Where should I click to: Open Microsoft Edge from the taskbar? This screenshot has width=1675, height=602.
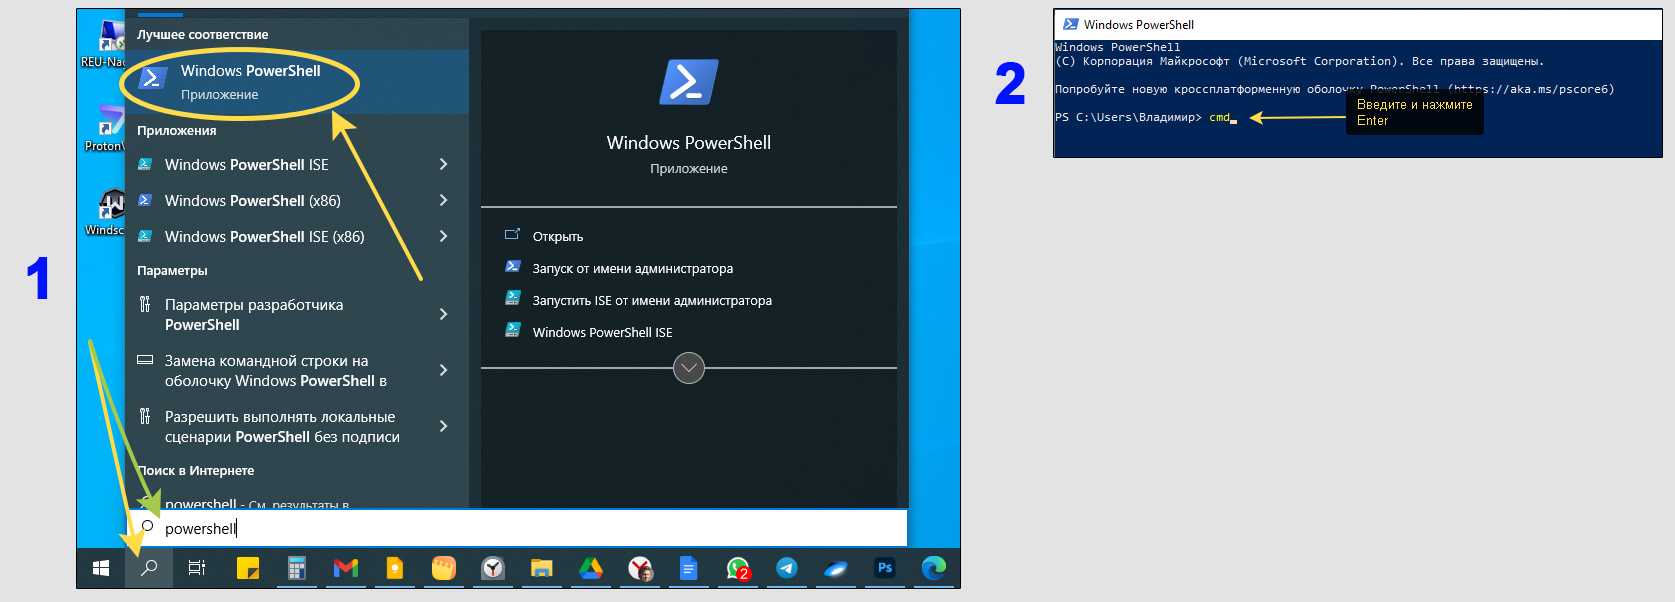(934, 568)
